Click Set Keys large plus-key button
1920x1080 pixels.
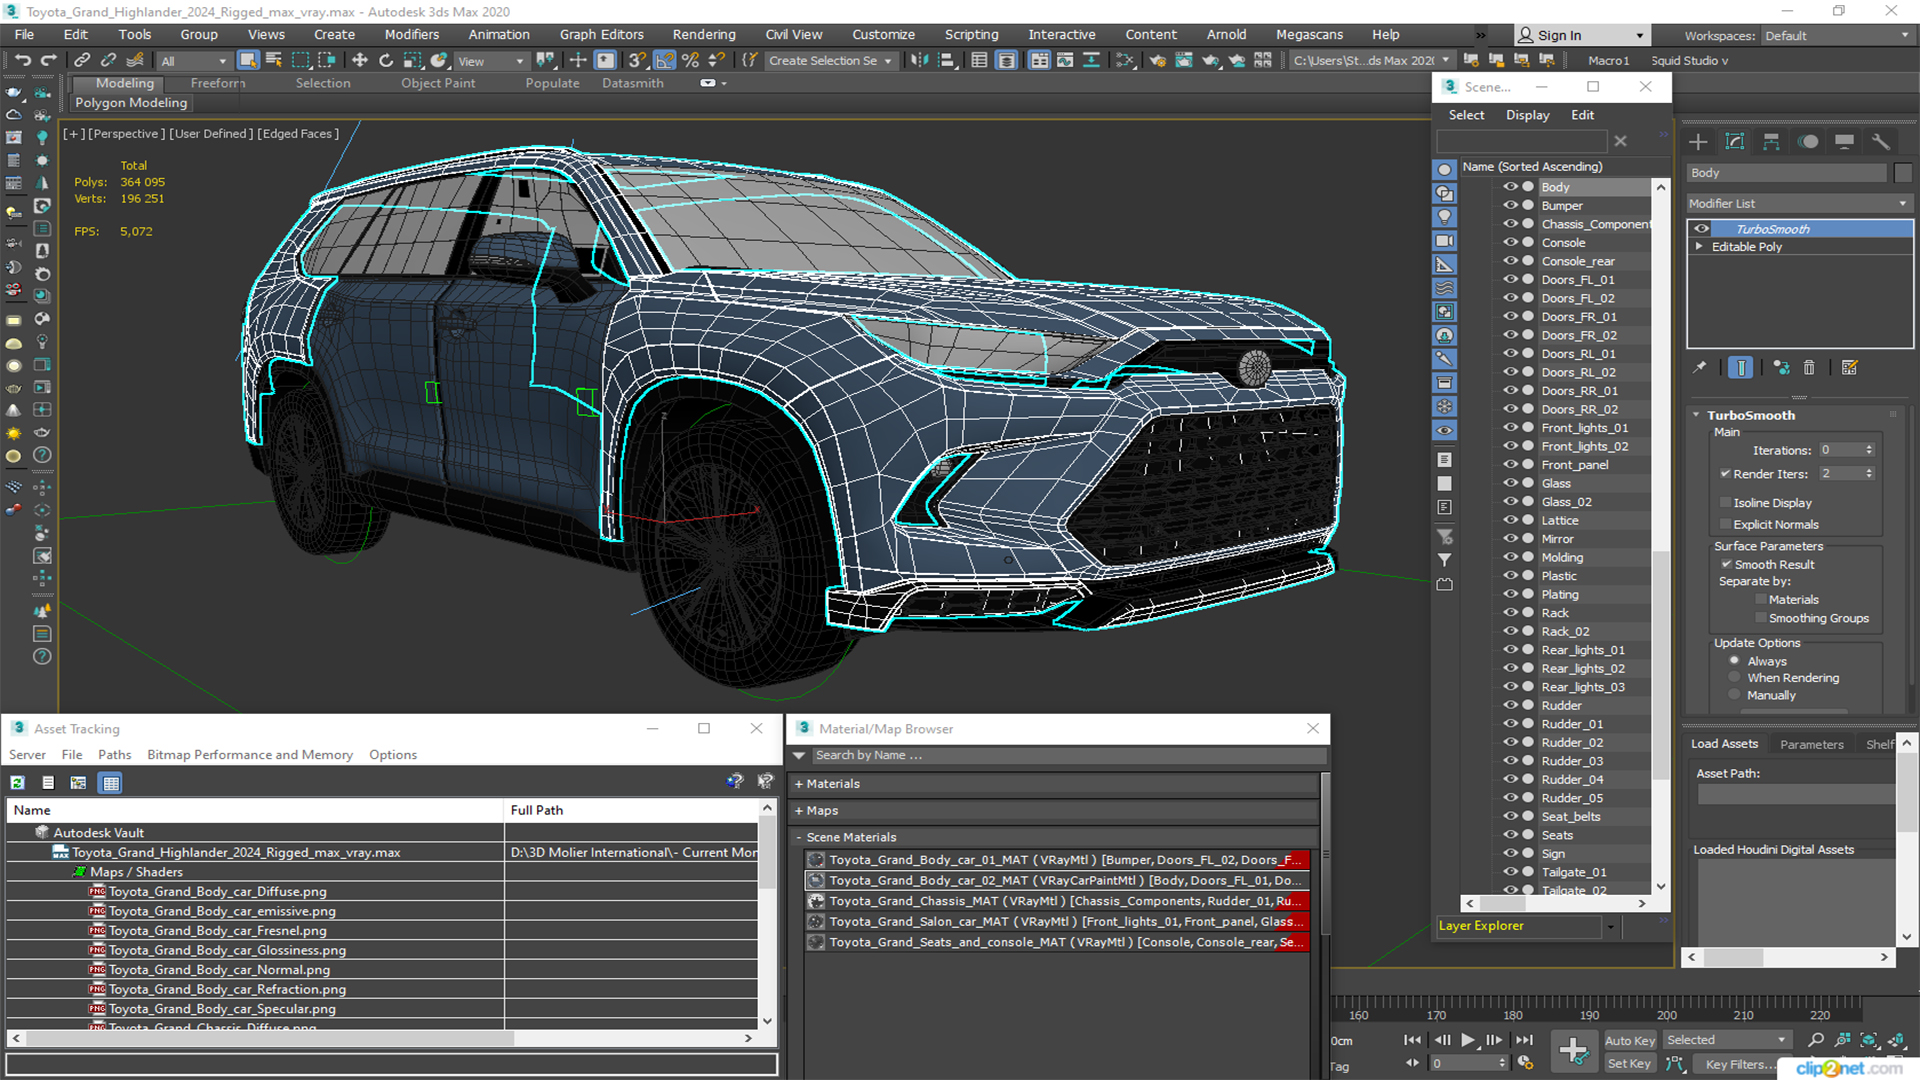pyautogui.click(x=1573, y=1051)
